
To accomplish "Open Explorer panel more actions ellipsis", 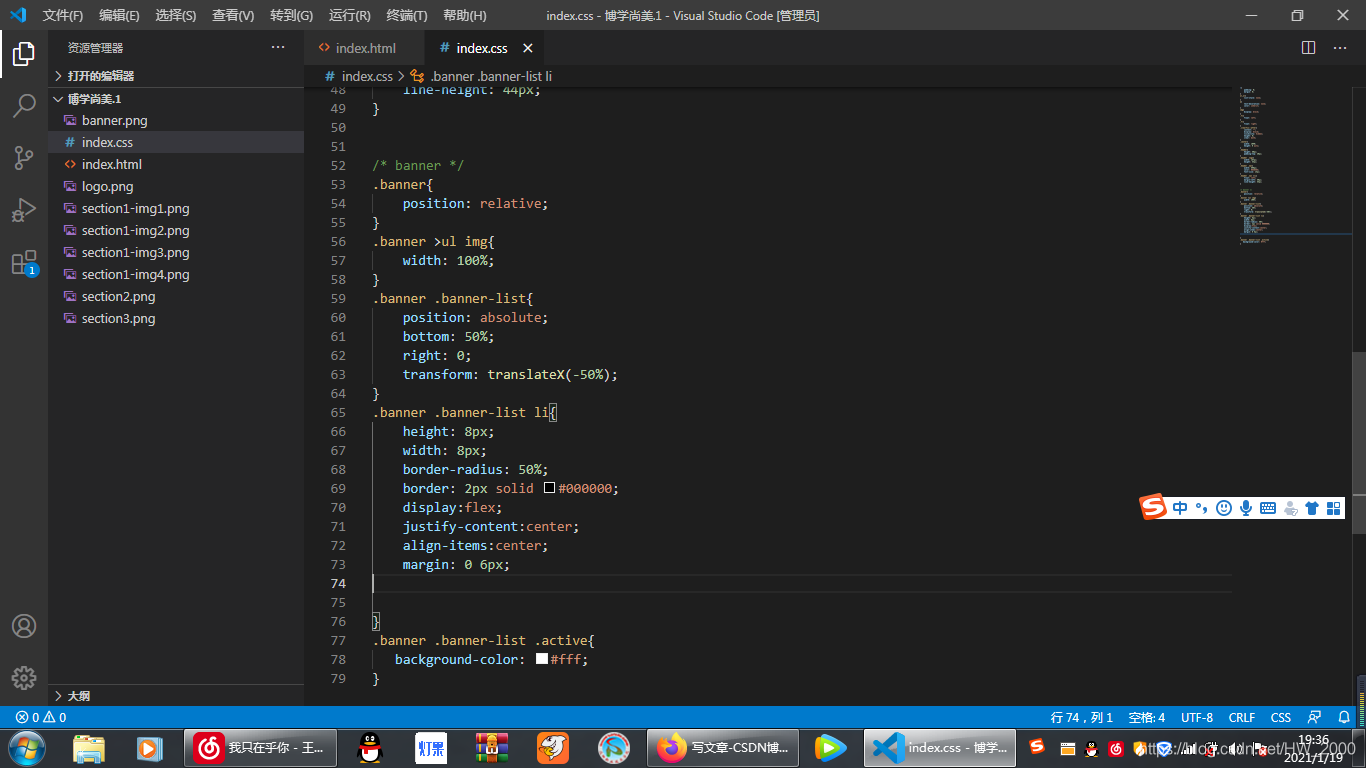I will (278, 48).
